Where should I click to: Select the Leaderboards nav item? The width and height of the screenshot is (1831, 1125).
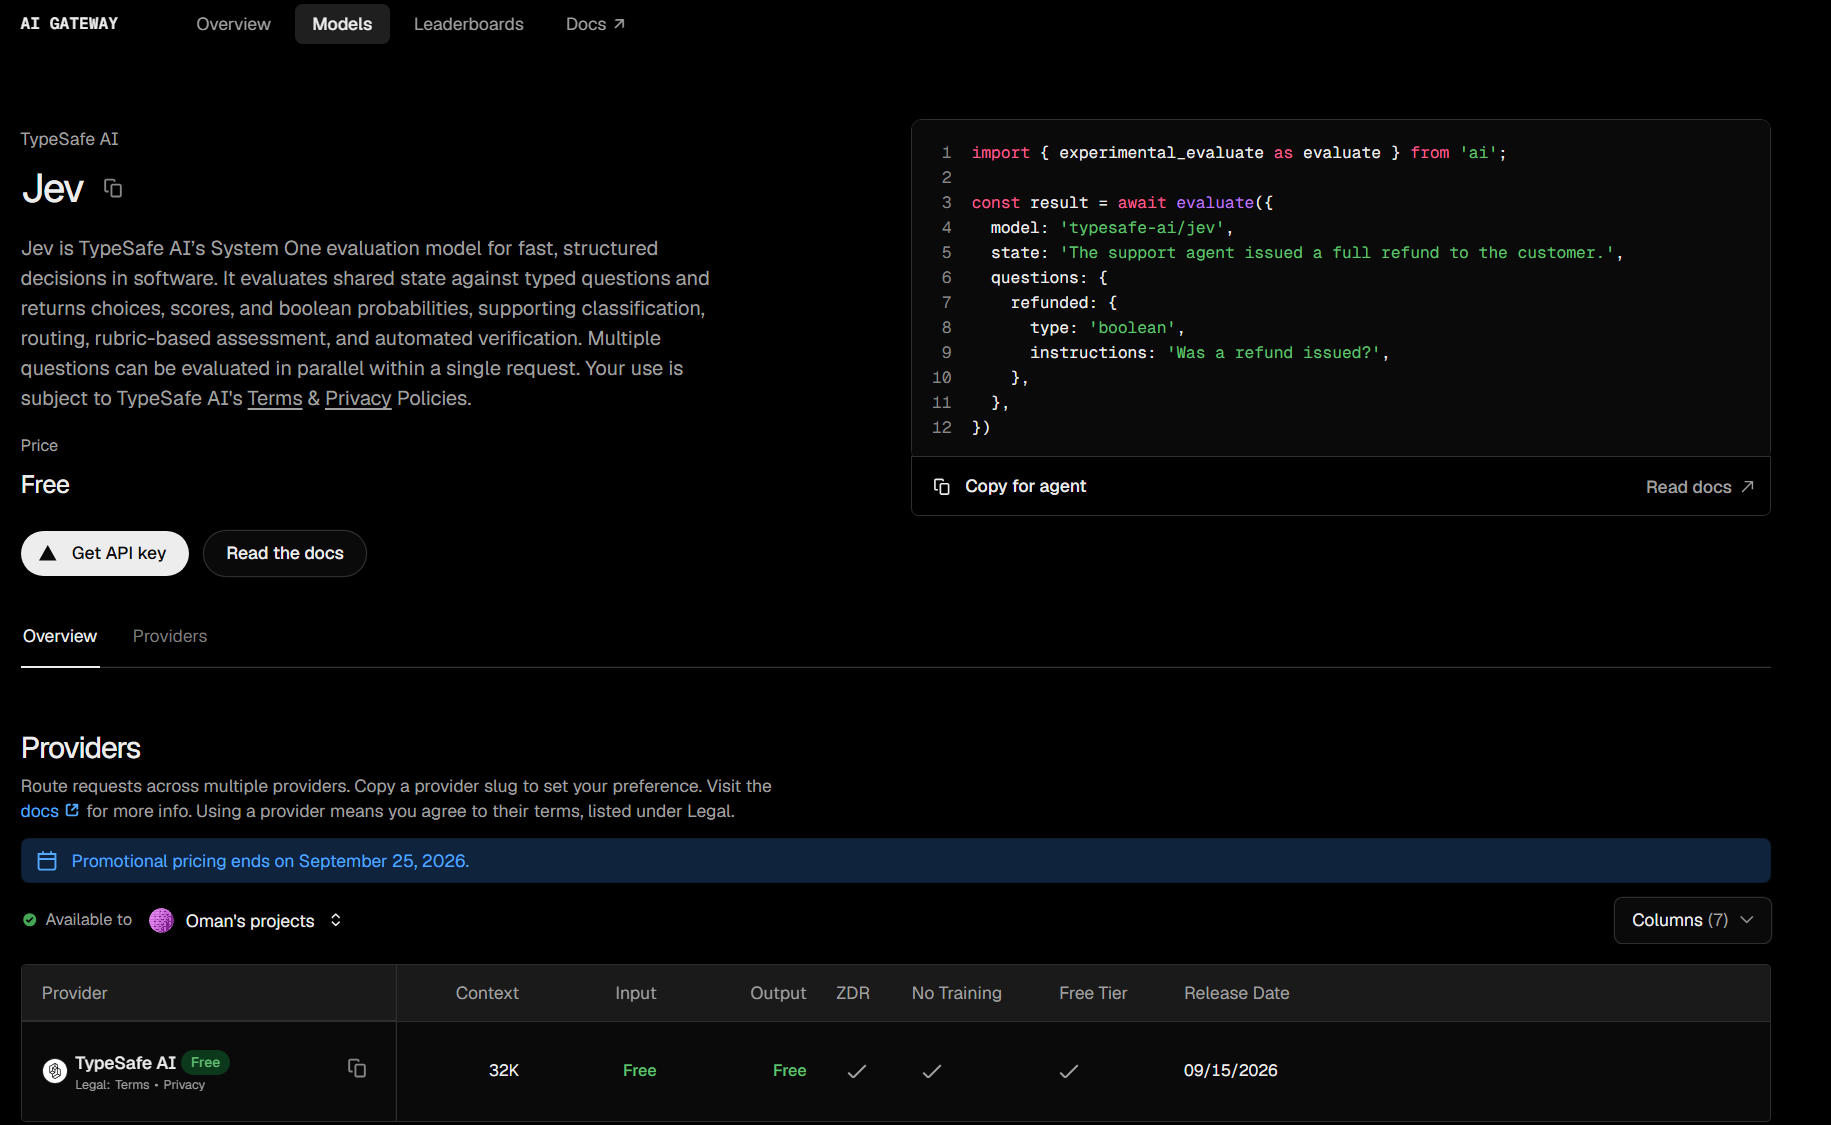coord(468,24)
